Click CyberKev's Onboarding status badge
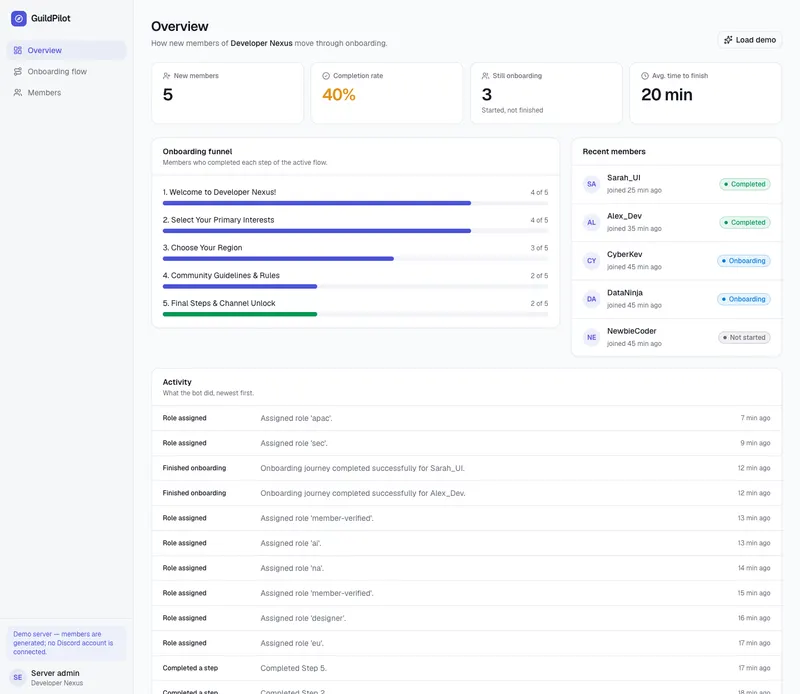Image resolution: width=800 pixels, height=694 pixels. pyautogui.click(x=744, y=261)
